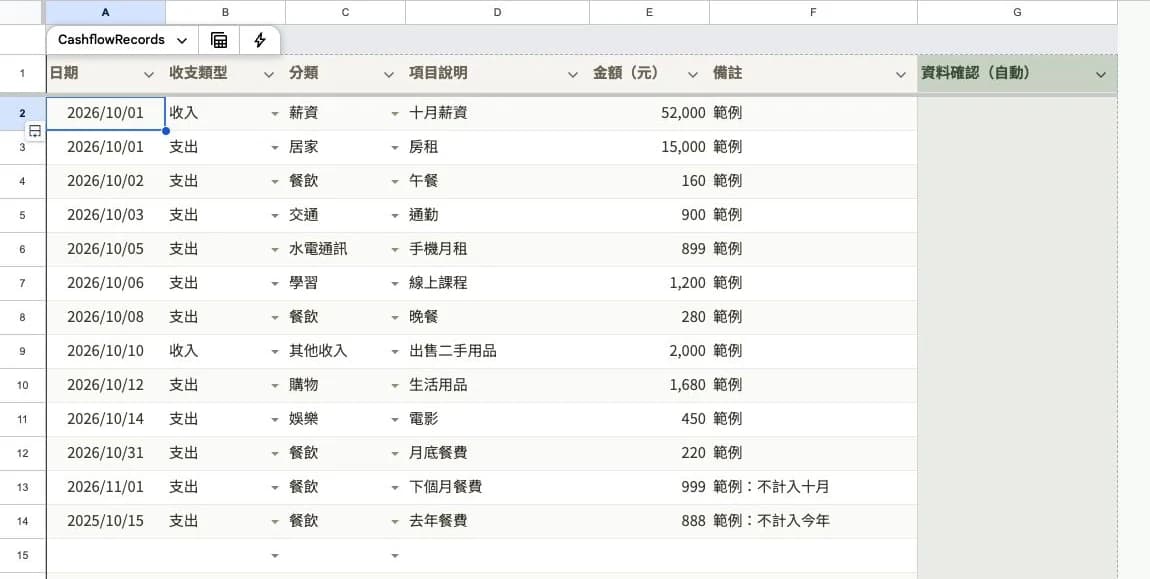1150x579 pixels.
Task: Click the amount cell 450
Action: 649,419
